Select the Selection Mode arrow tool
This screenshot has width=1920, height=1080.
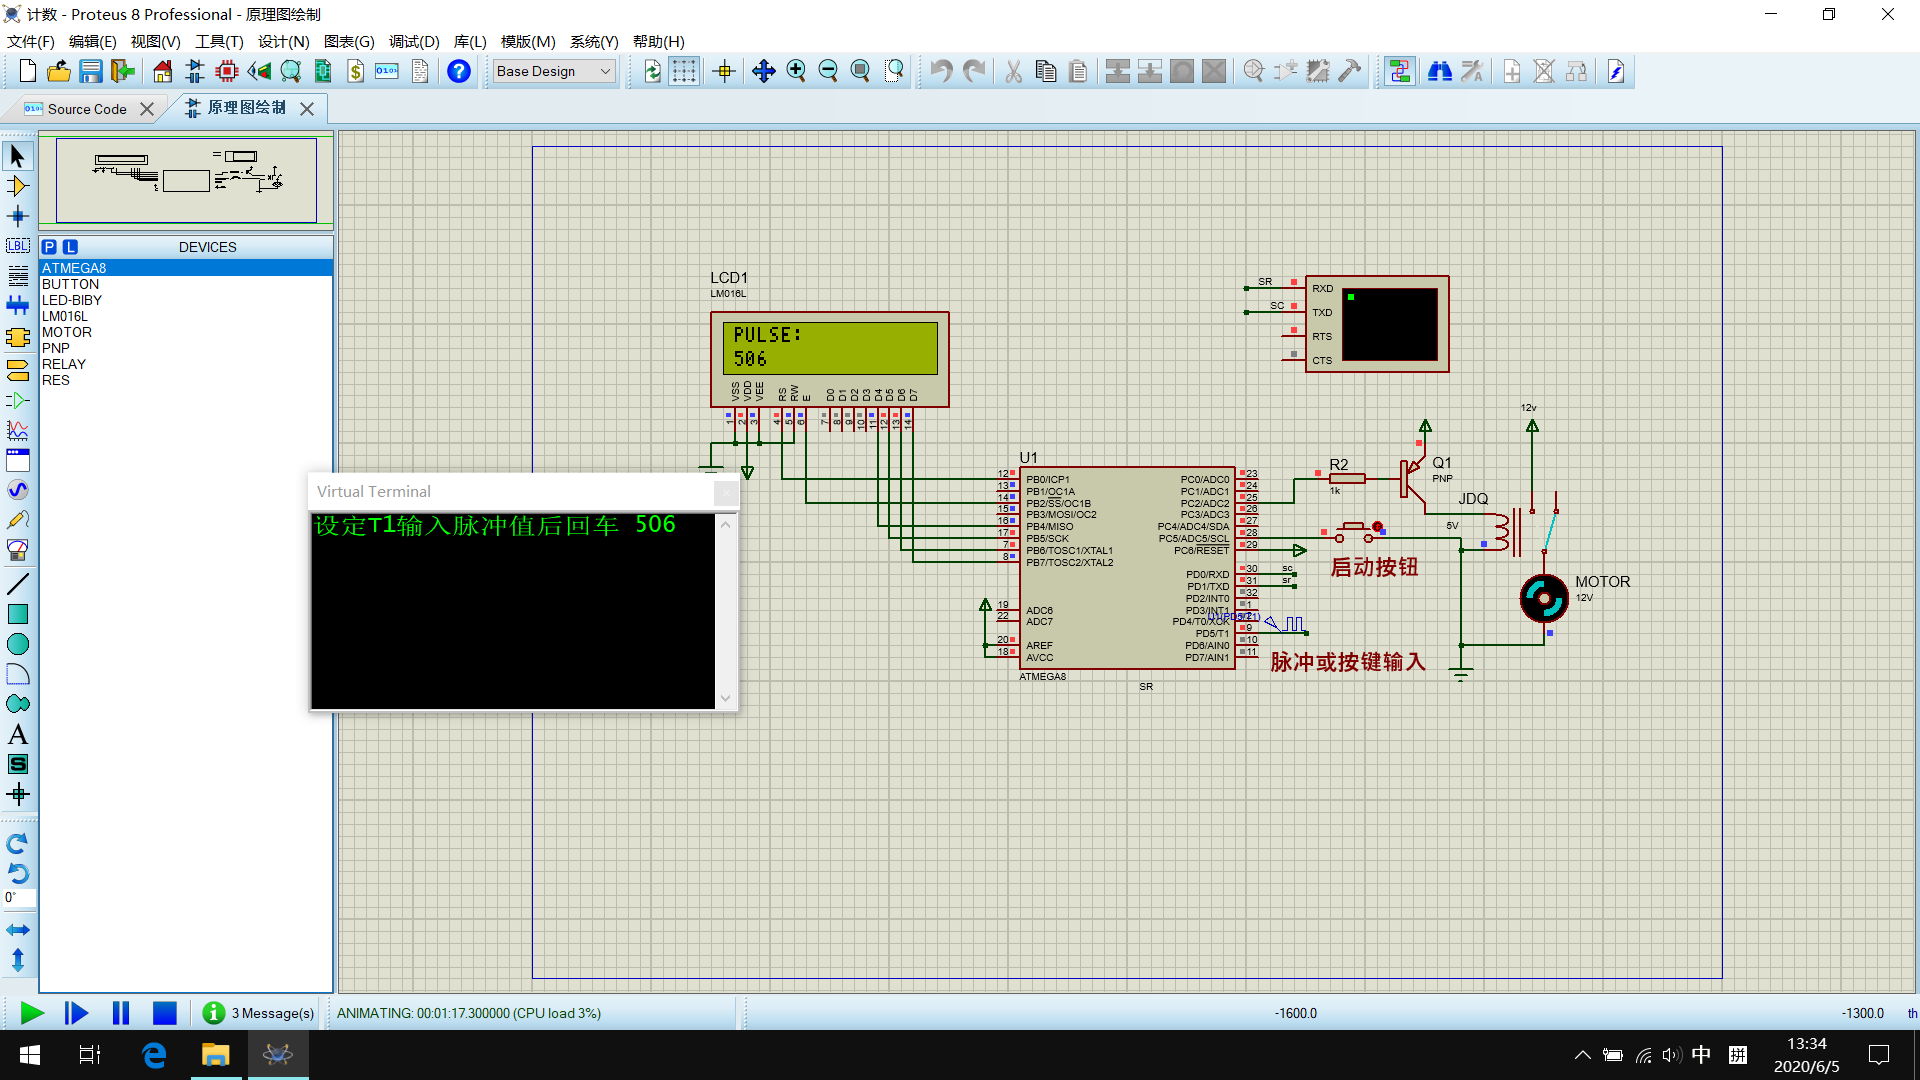point(17,156)
